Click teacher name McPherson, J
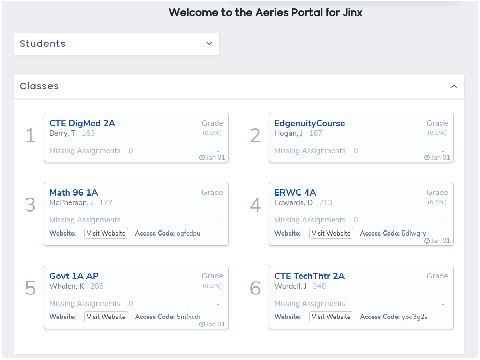 [71, 203]
